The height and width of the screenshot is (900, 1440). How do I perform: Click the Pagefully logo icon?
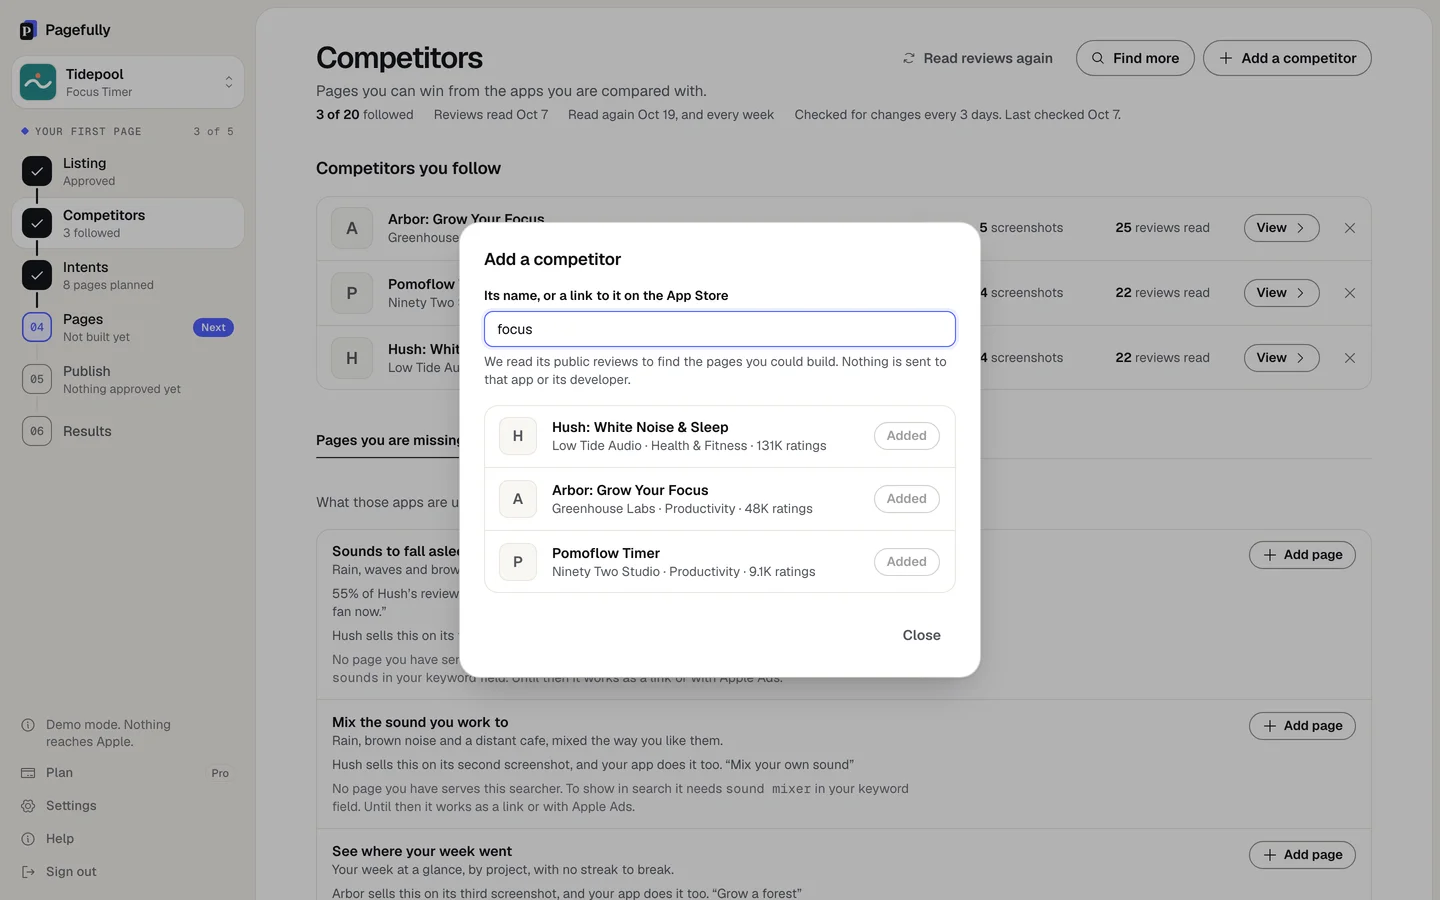click(28, 30)
